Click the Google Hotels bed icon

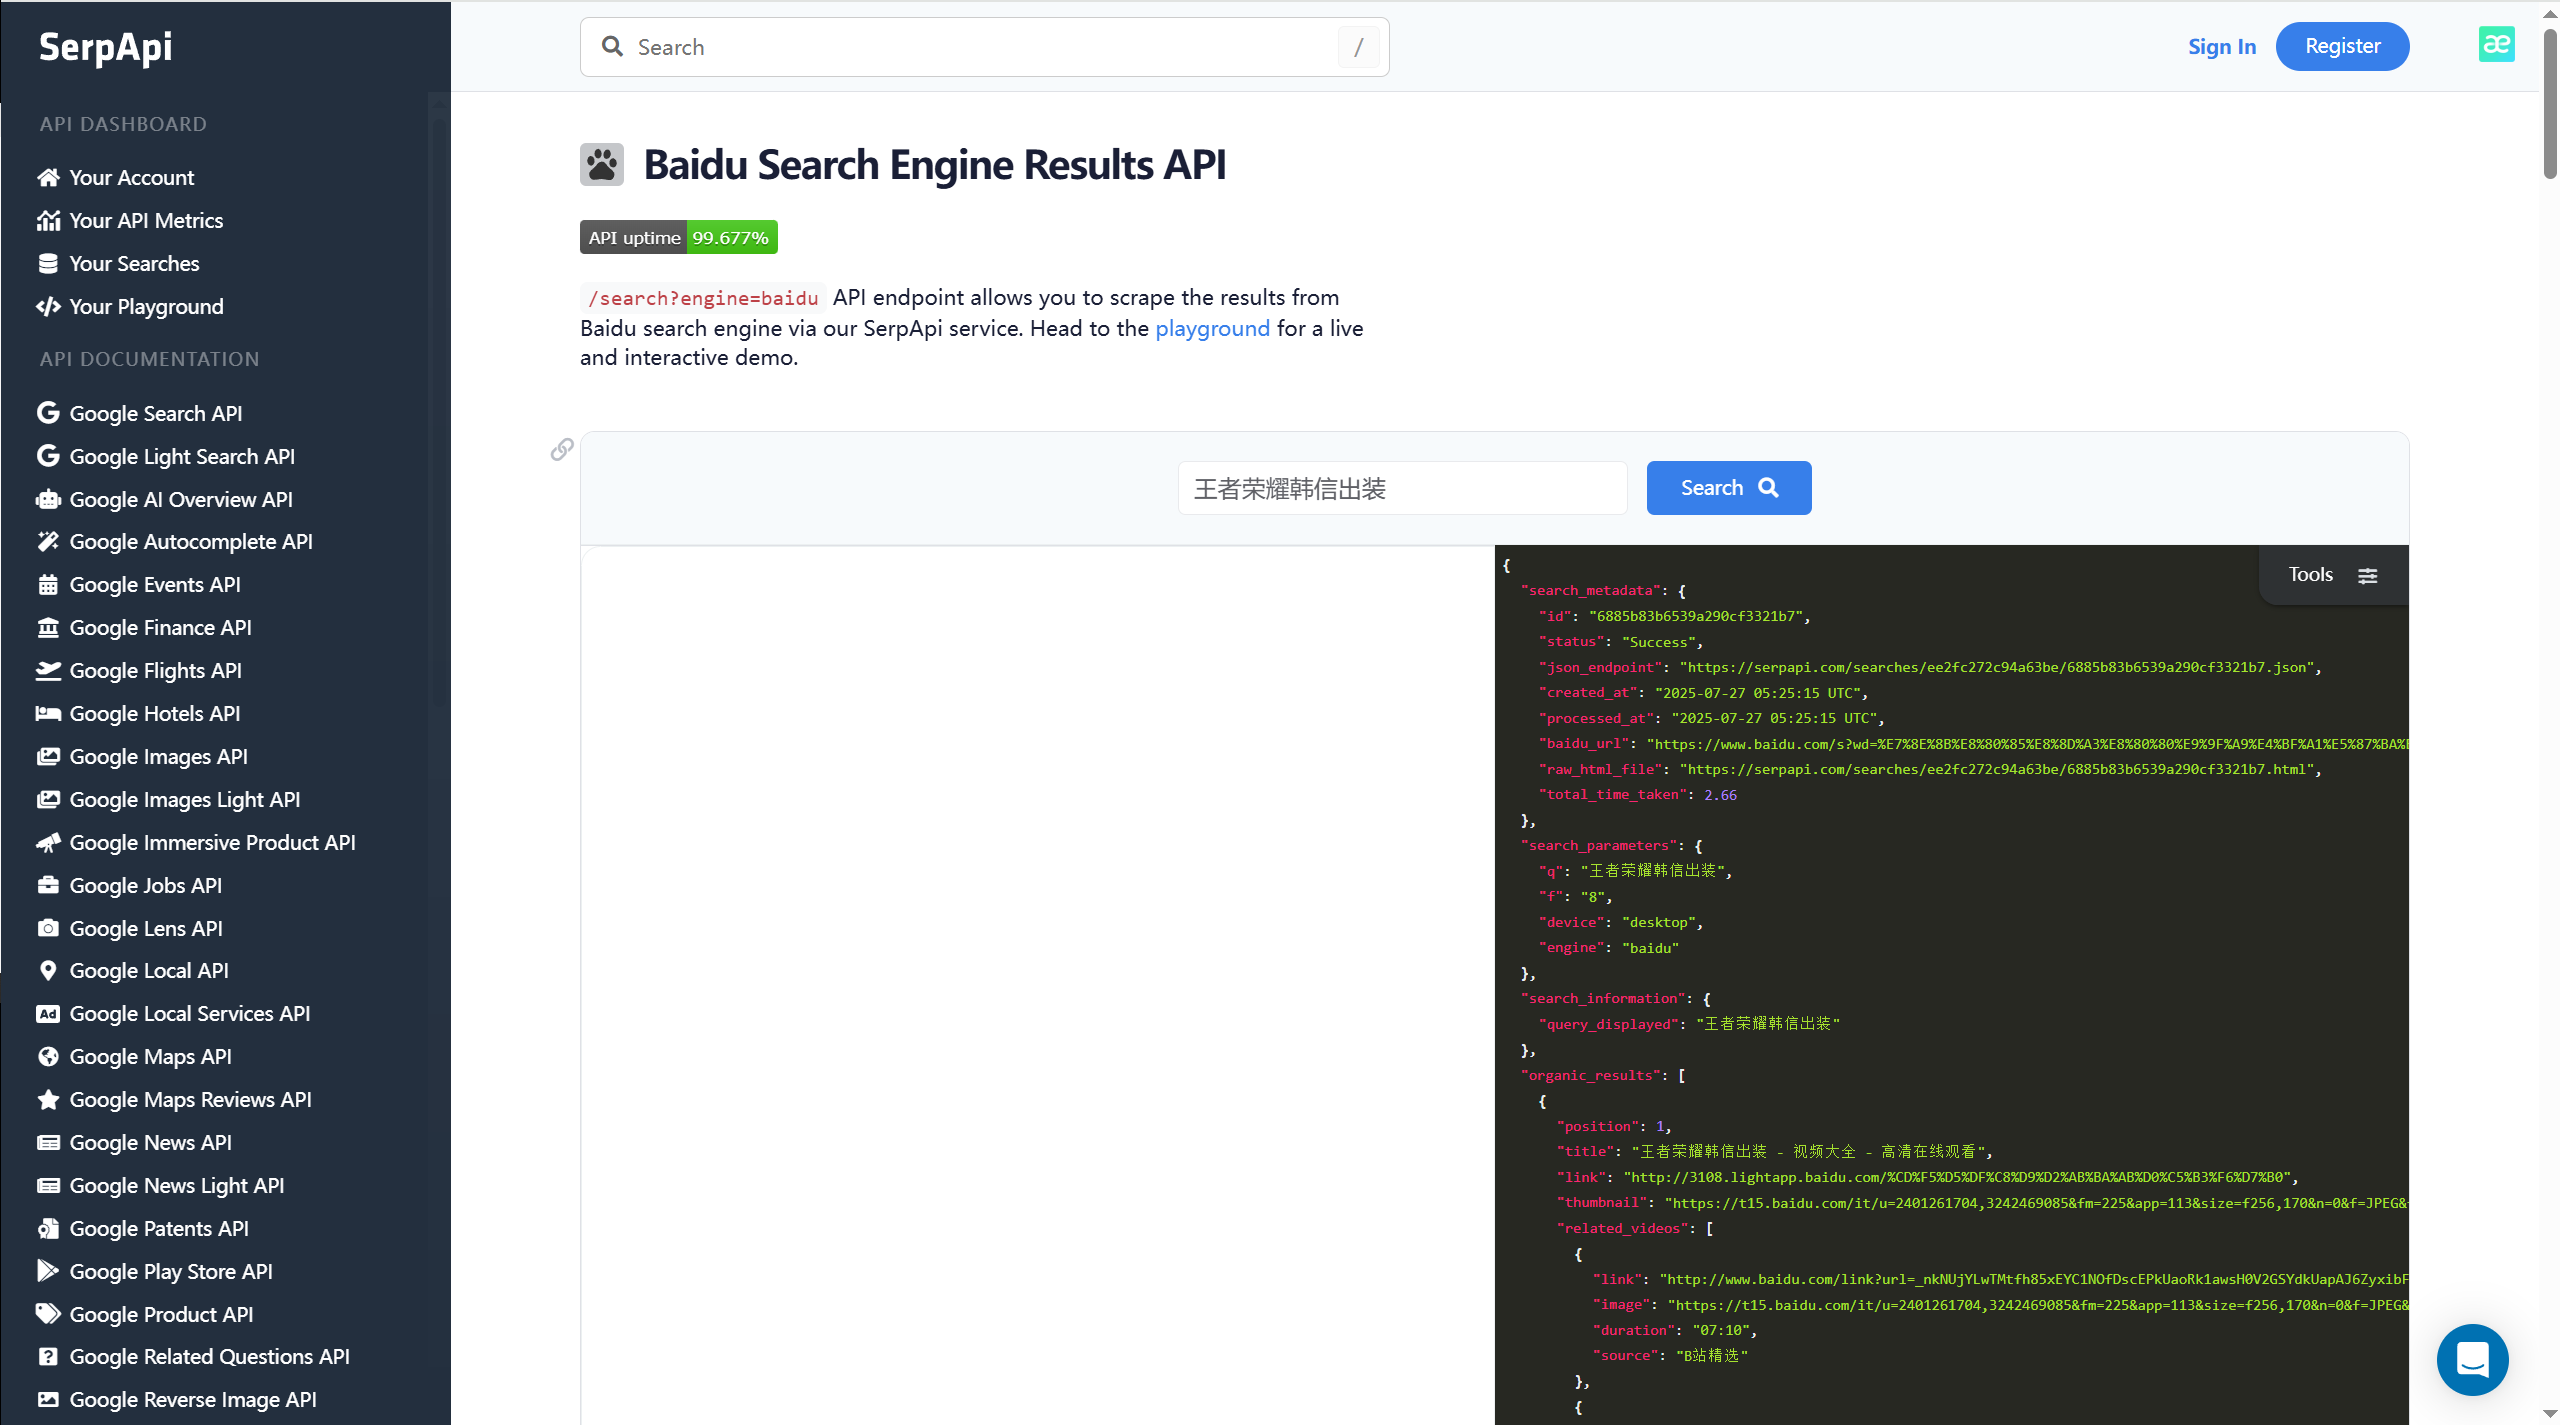click(x=48, y=714)
